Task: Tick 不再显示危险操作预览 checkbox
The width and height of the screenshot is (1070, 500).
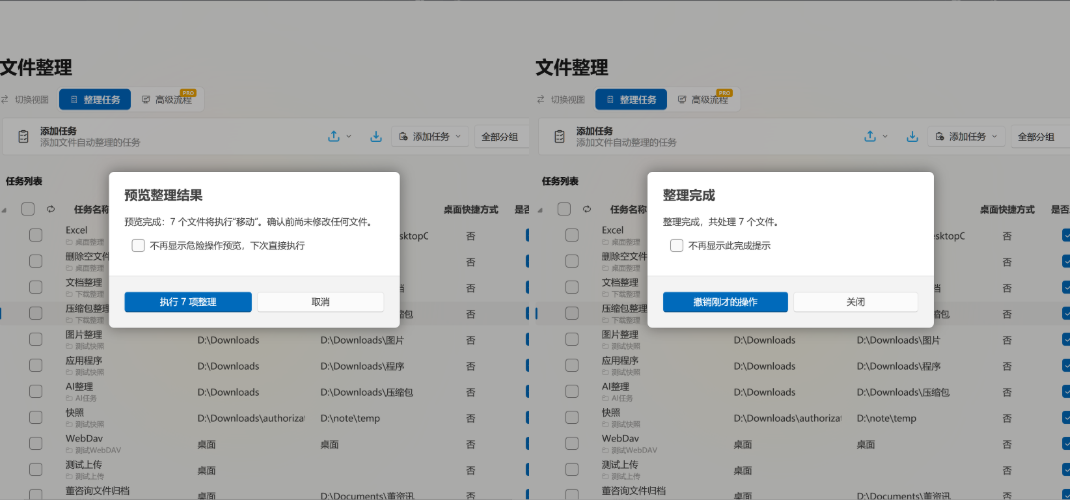Action: (x=138, y=246)
